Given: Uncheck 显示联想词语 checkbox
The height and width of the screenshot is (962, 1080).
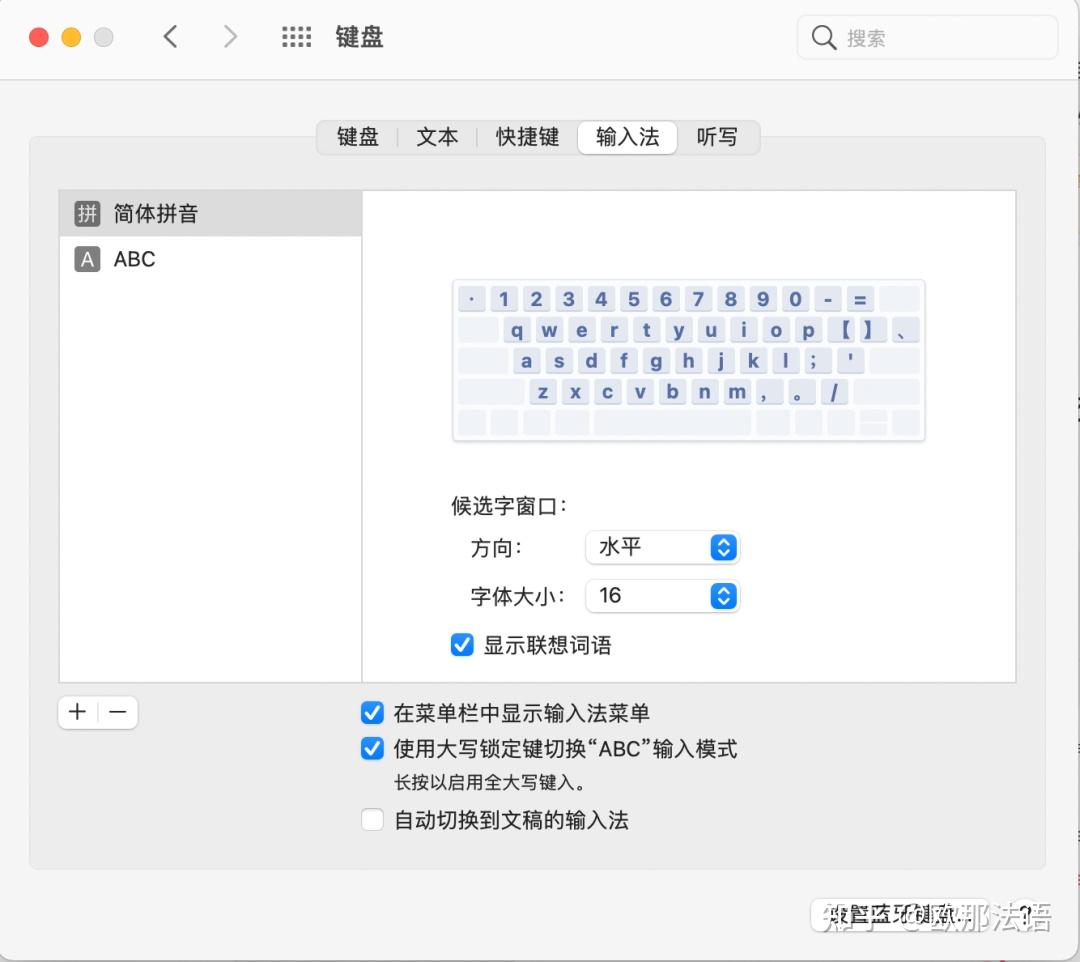Looking at the screenshot, I should [462, 645].
